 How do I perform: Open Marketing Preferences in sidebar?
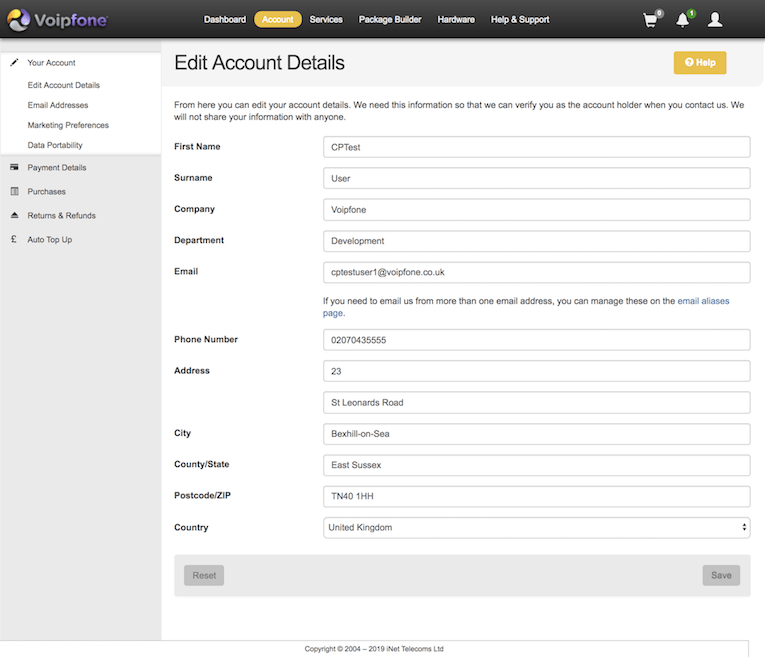(x=68, y=125)
